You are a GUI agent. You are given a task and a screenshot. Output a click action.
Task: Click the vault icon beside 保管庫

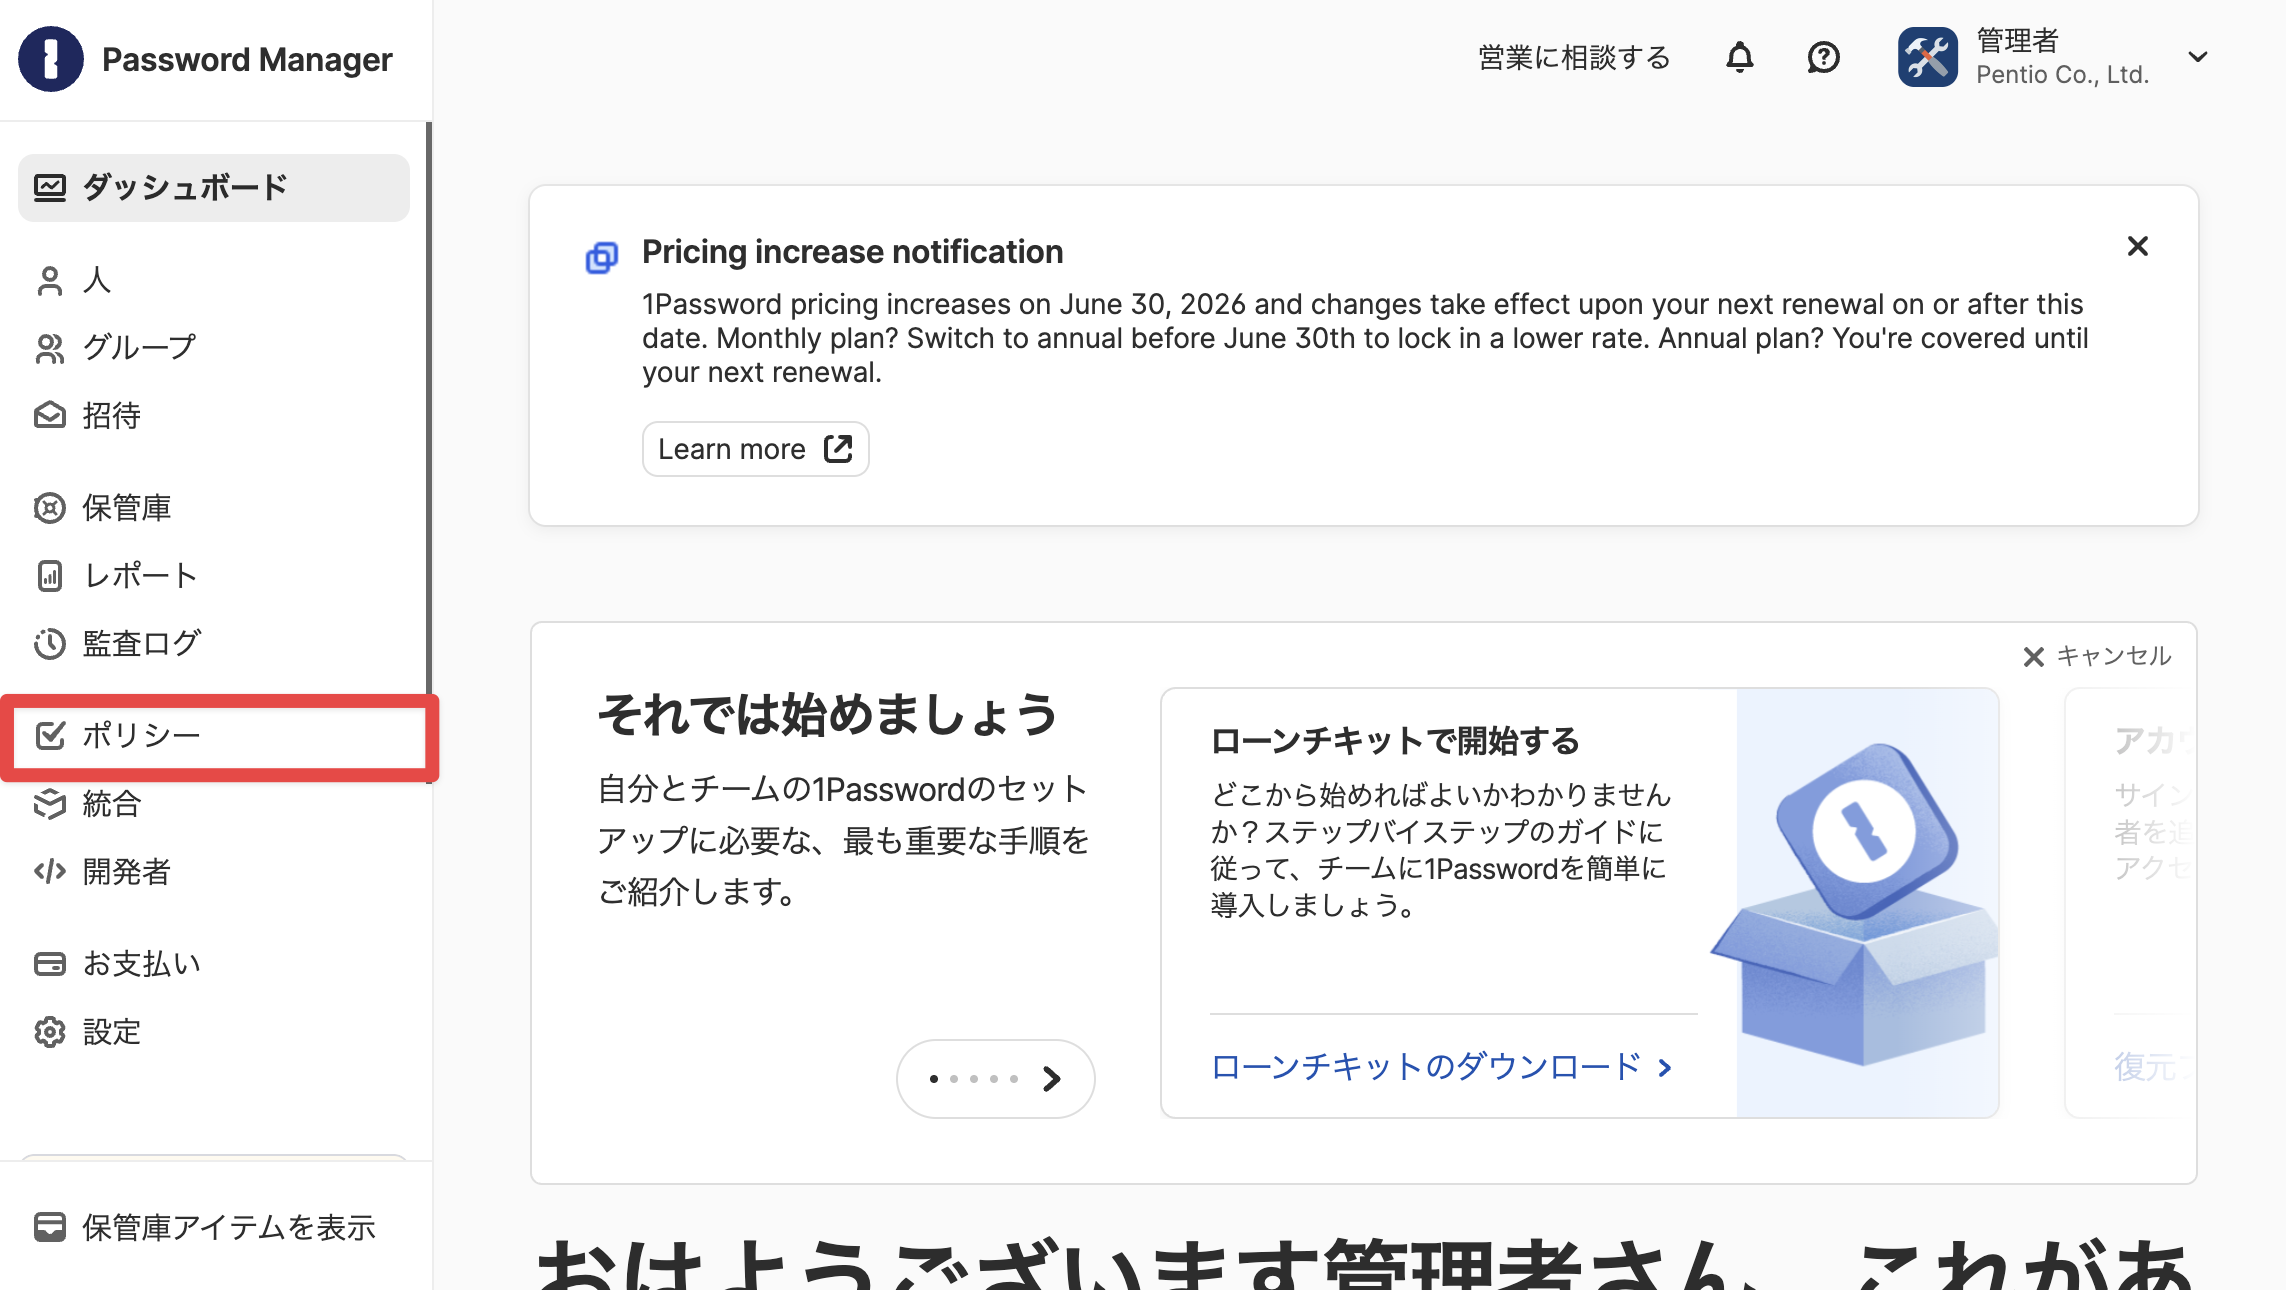(x=49, y=508)
